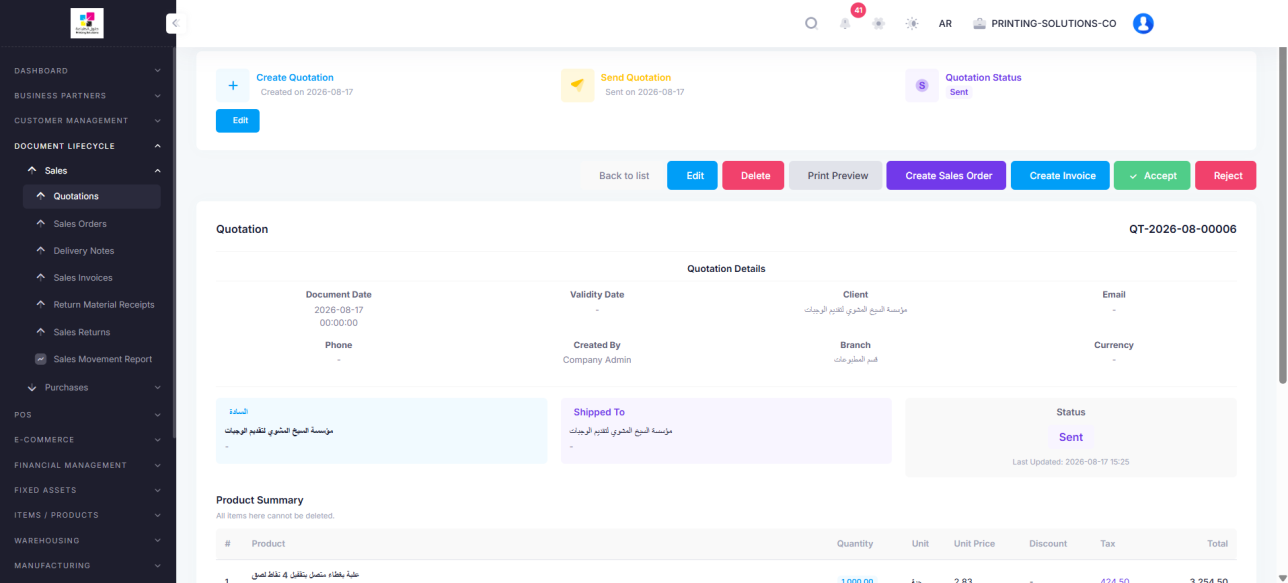Click the Sent status badge under Quotation Status
Screen dimensions: 1288x583
[959, 92]
